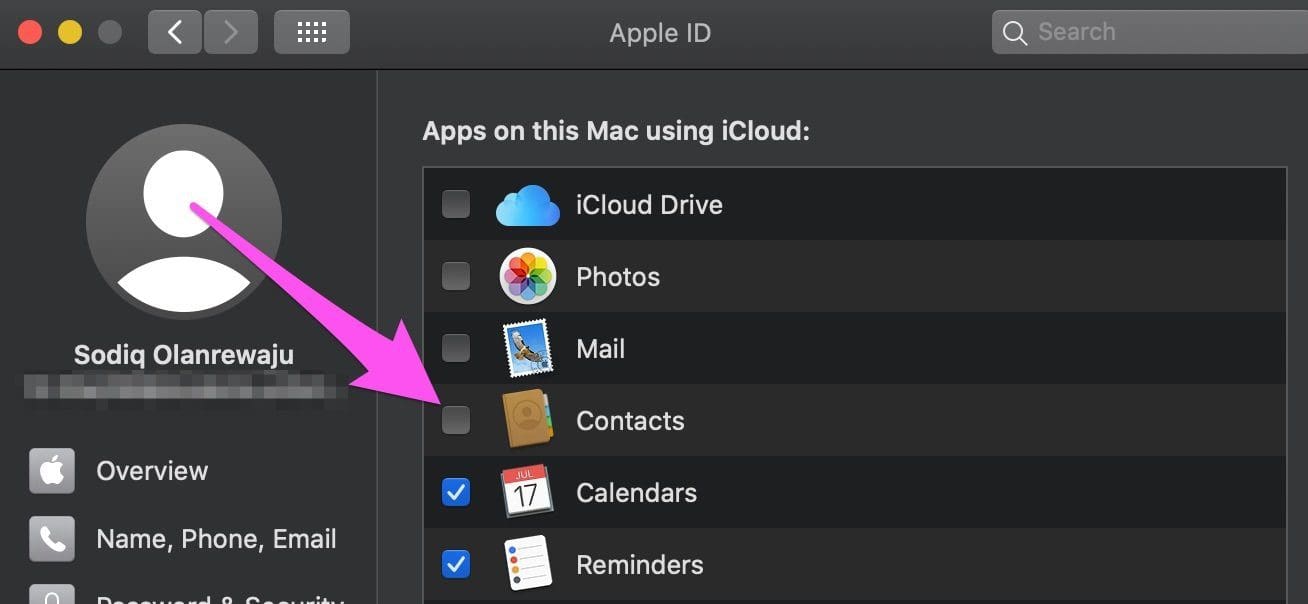Viewport: 1308px width, 604px height.
Task: Click the Apple logo Overview icon
Action: 52,471
